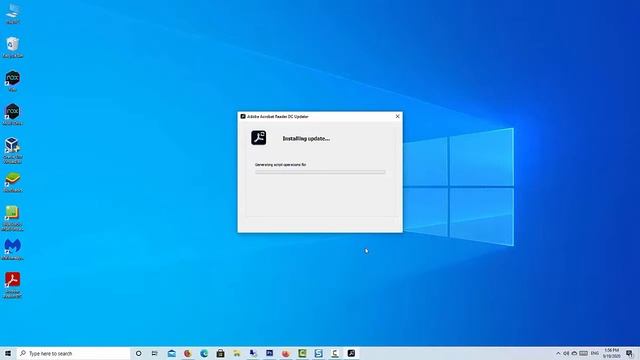Open the Action Center notifications icon
640x360 pixels.
point(629,353)
